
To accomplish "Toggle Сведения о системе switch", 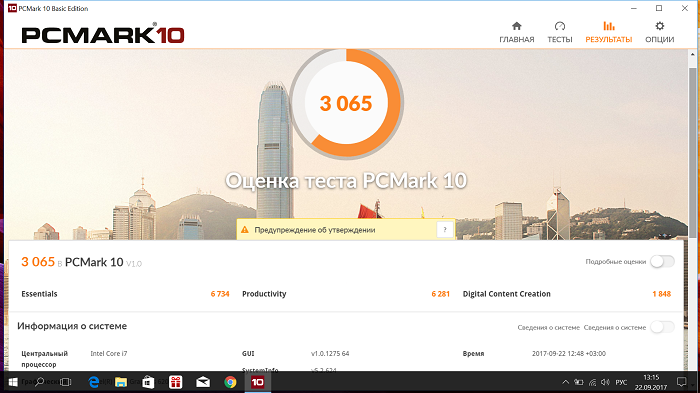I will (x=662, y=327).
